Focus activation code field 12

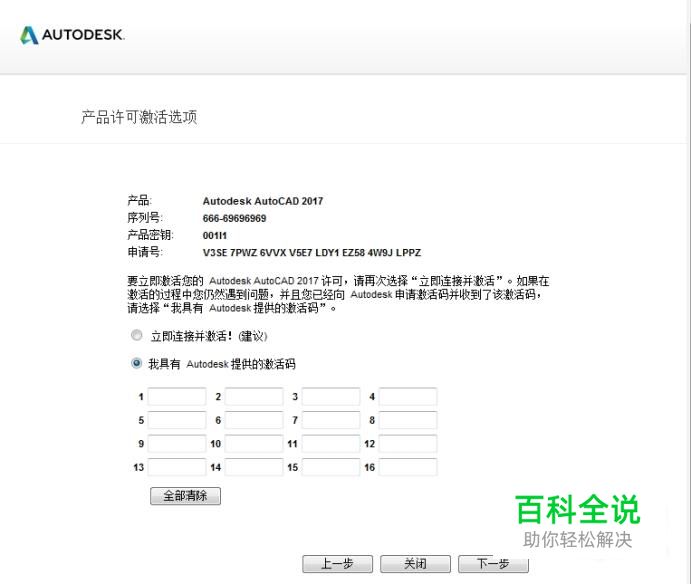tap(408, 443)
